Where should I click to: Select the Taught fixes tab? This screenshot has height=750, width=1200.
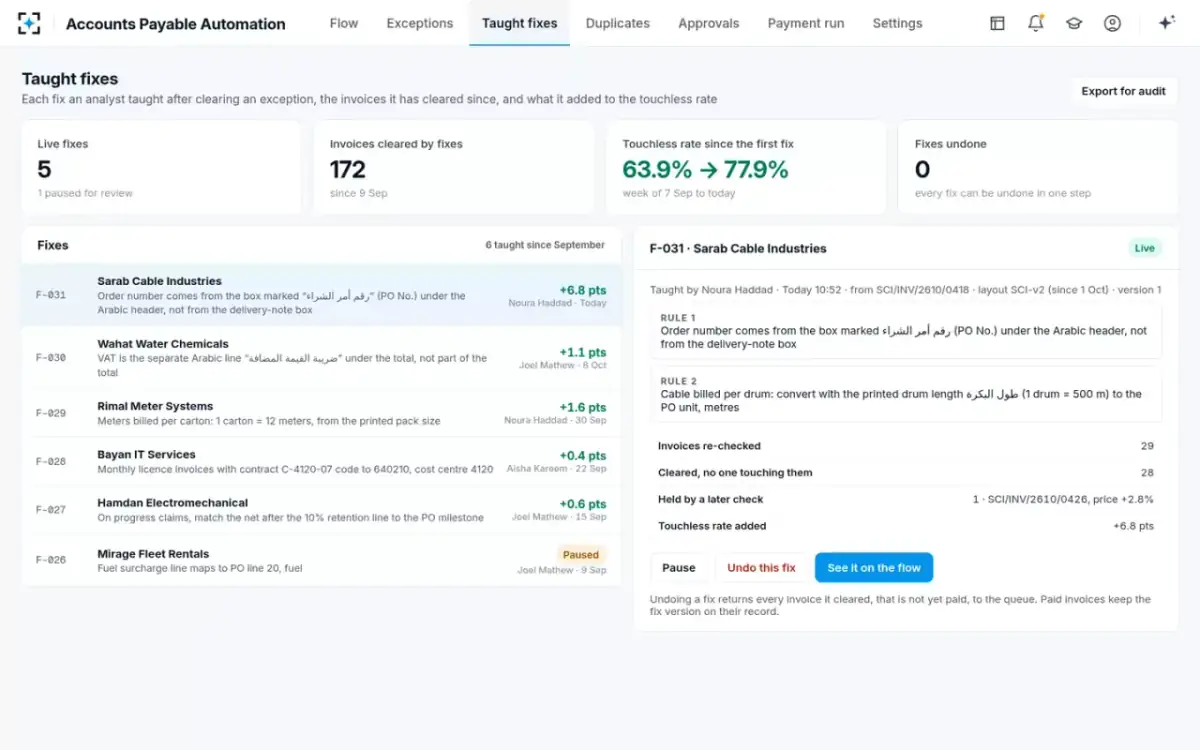tap(520, 23)
